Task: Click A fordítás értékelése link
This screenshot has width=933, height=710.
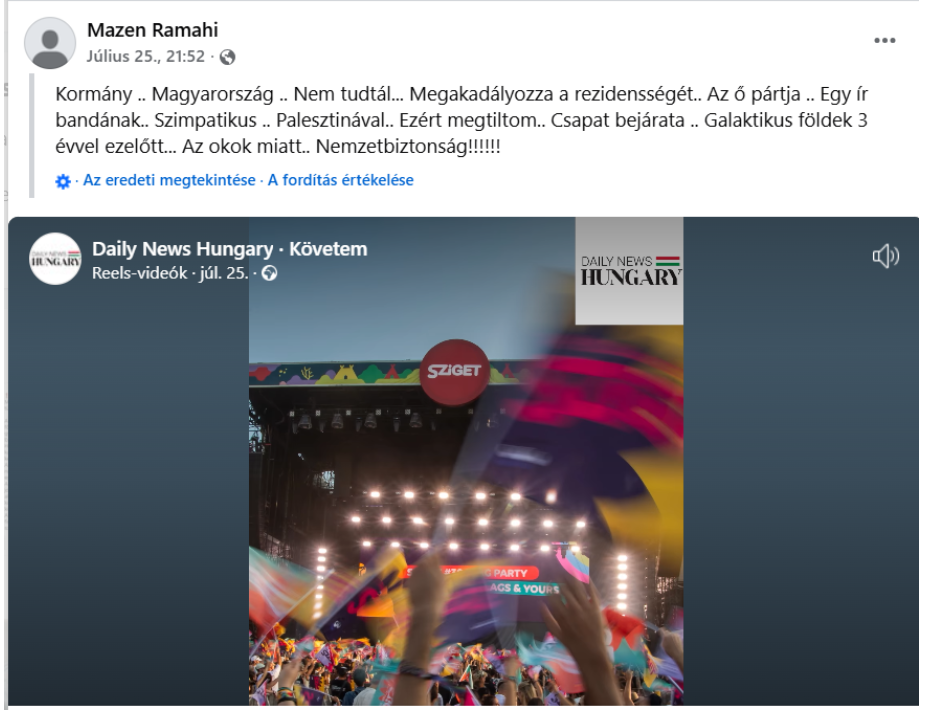Action: (x=340, y=180)
